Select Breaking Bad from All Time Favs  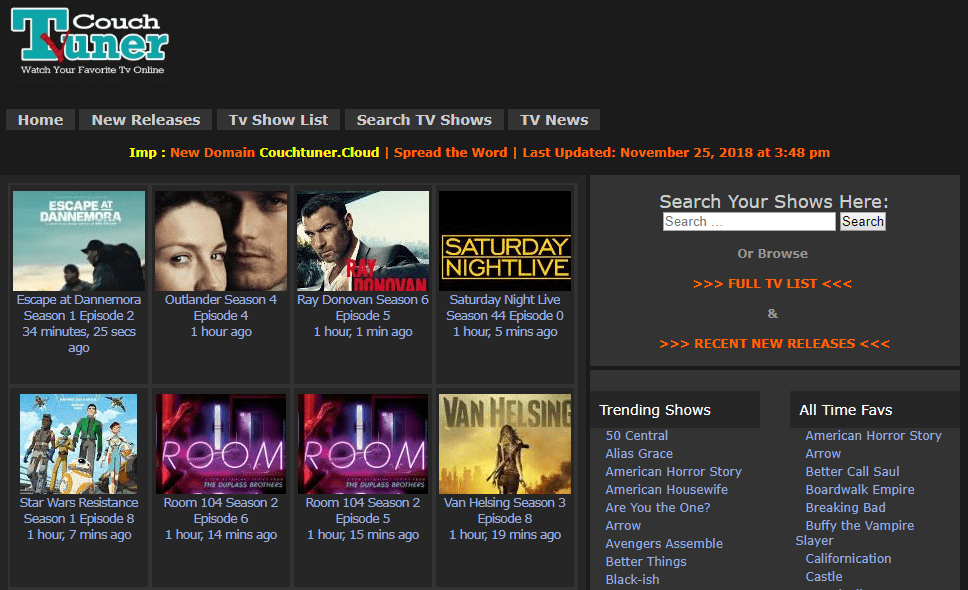[845, 507]
